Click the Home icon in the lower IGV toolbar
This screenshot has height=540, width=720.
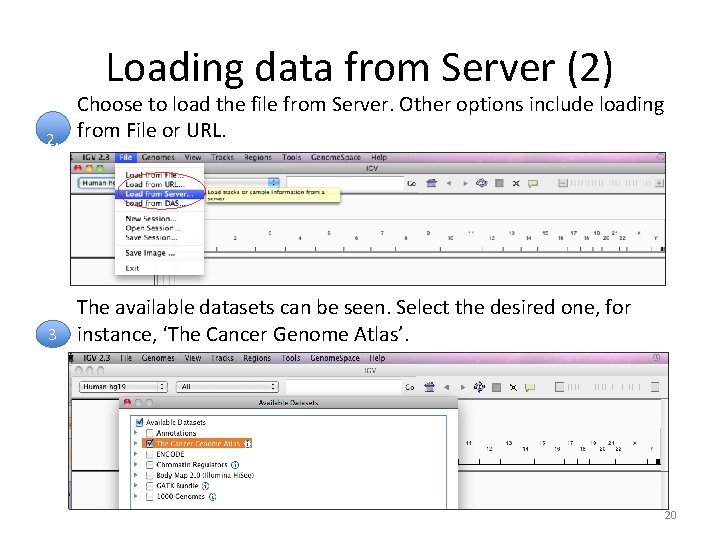click(x=429, y=387)
